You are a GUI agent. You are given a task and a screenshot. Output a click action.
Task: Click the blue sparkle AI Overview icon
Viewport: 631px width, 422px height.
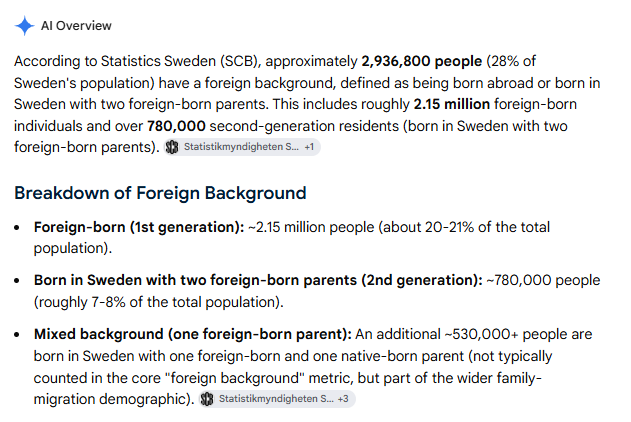click(24, 26)
